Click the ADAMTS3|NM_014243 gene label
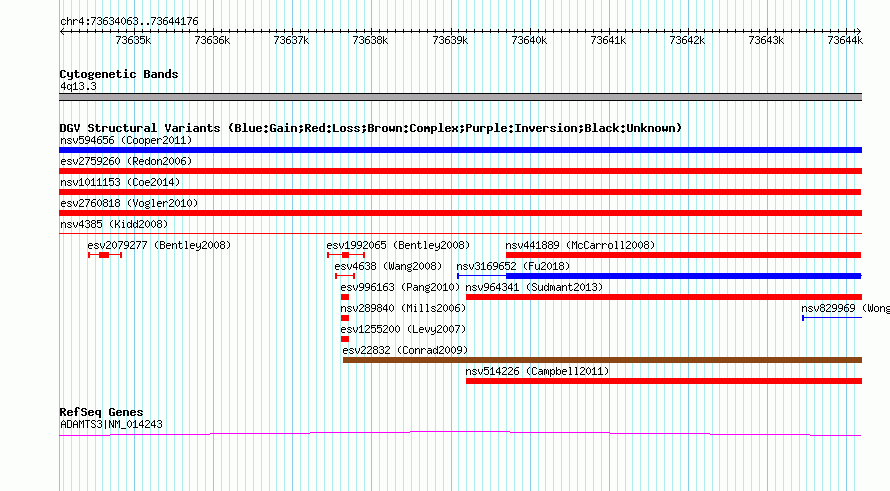This screenshot has height=491, width=890. coord(111,424)
